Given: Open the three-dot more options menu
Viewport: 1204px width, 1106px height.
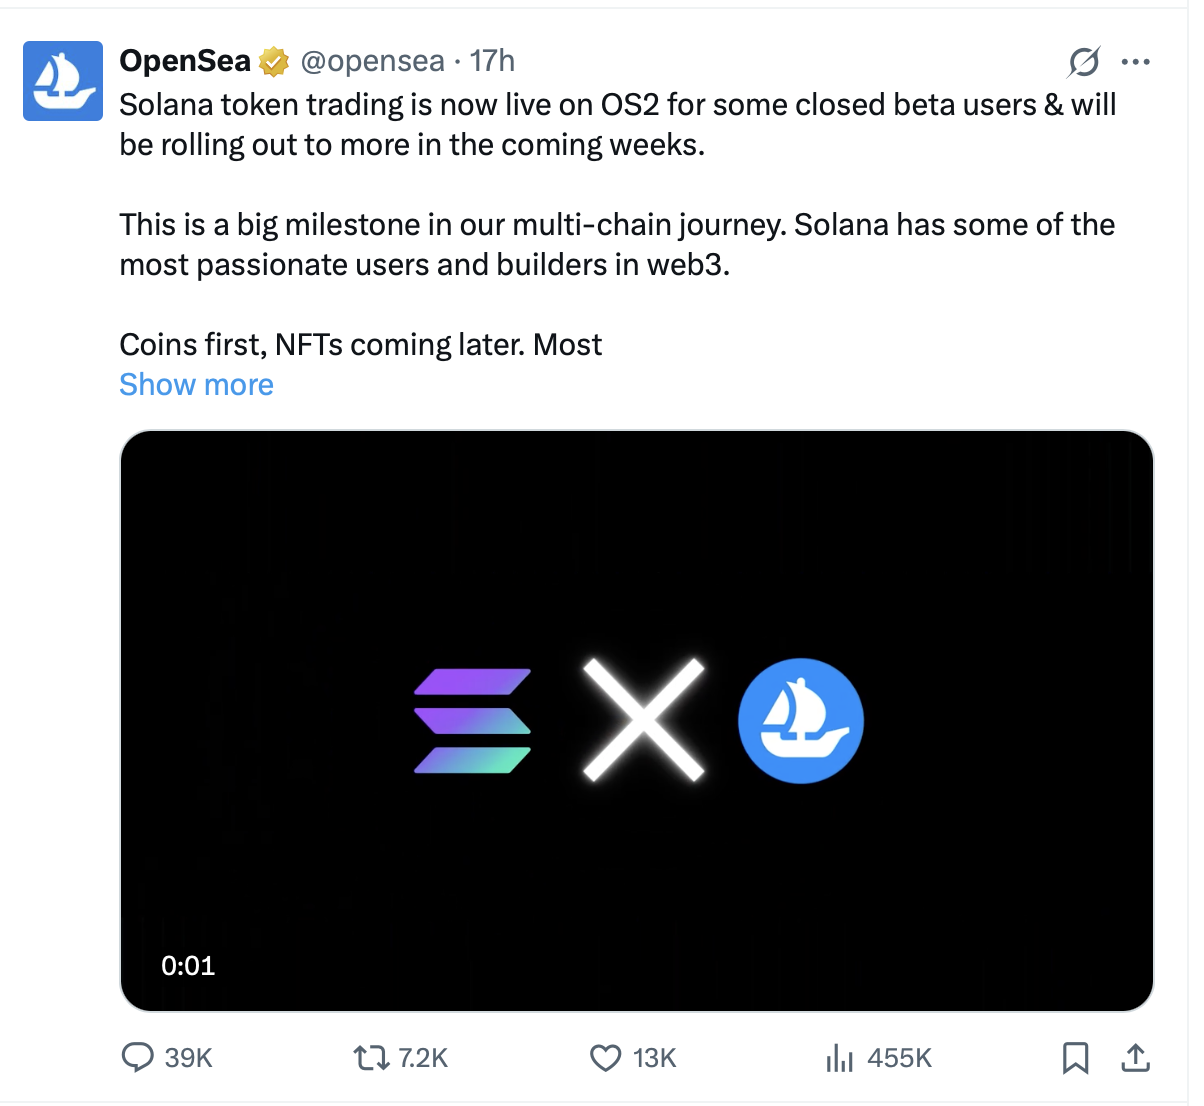Looking at the screenshot, I should 1136,62.
